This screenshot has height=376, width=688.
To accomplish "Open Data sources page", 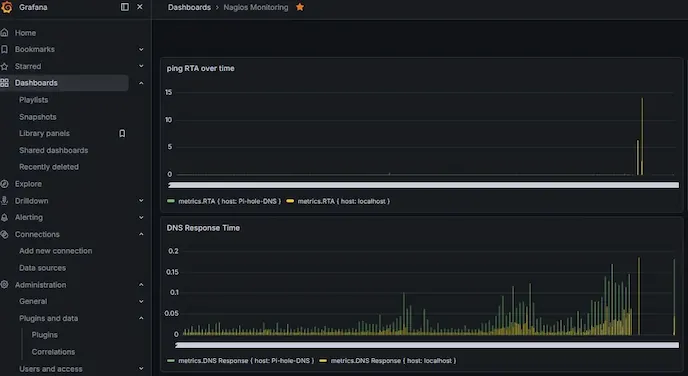I will [42, 268].
